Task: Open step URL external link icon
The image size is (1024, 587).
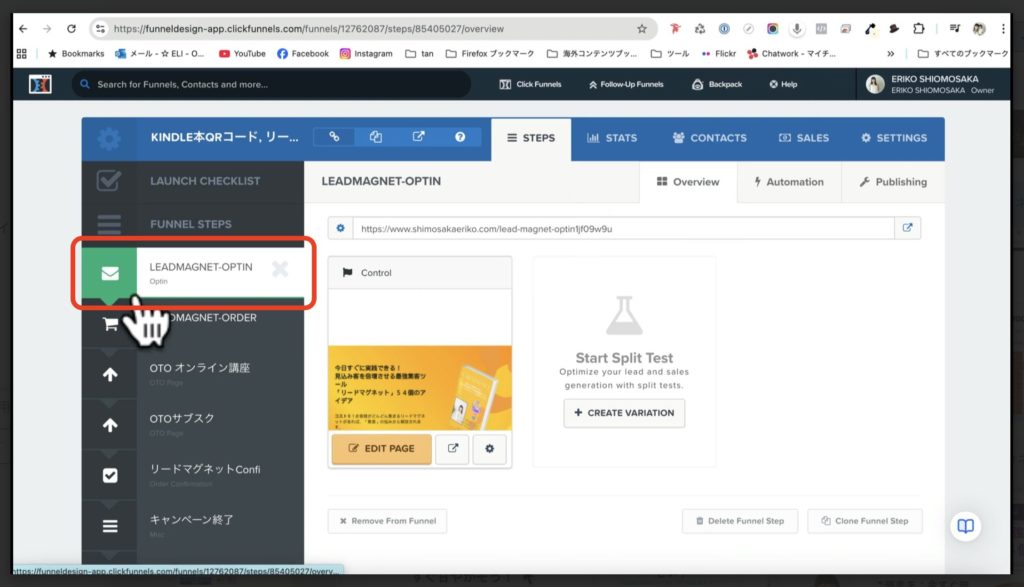Action: [907, 228]
